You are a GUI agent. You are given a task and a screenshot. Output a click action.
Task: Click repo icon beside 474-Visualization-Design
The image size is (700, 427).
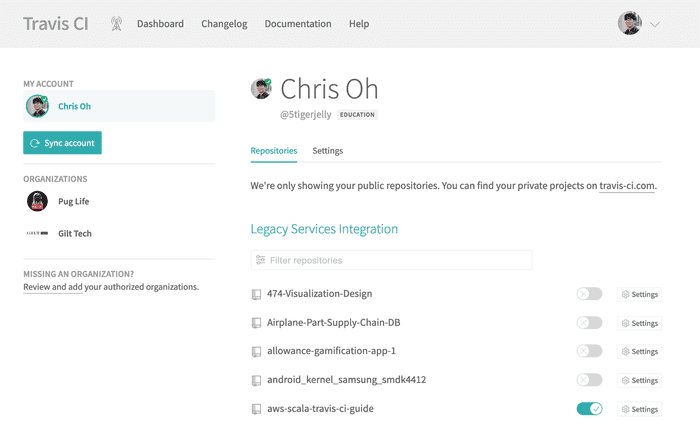(256, 294)
